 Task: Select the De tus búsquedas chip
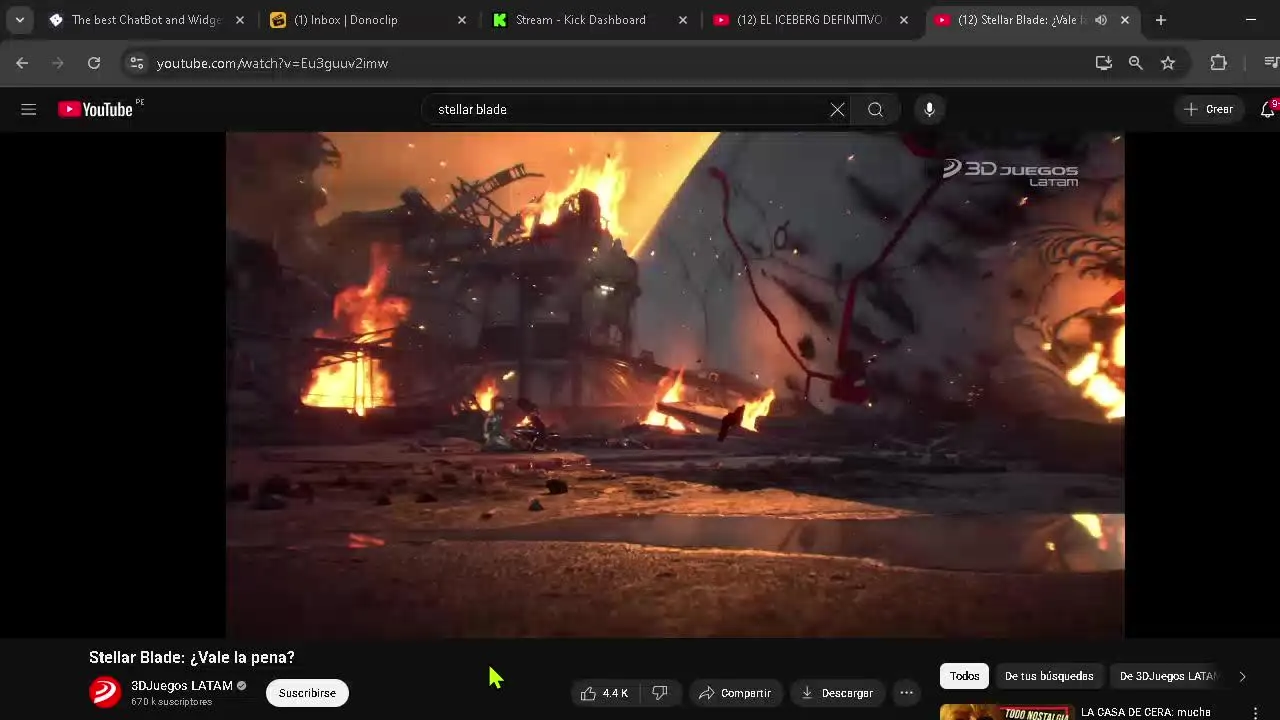coord(1049,676)
